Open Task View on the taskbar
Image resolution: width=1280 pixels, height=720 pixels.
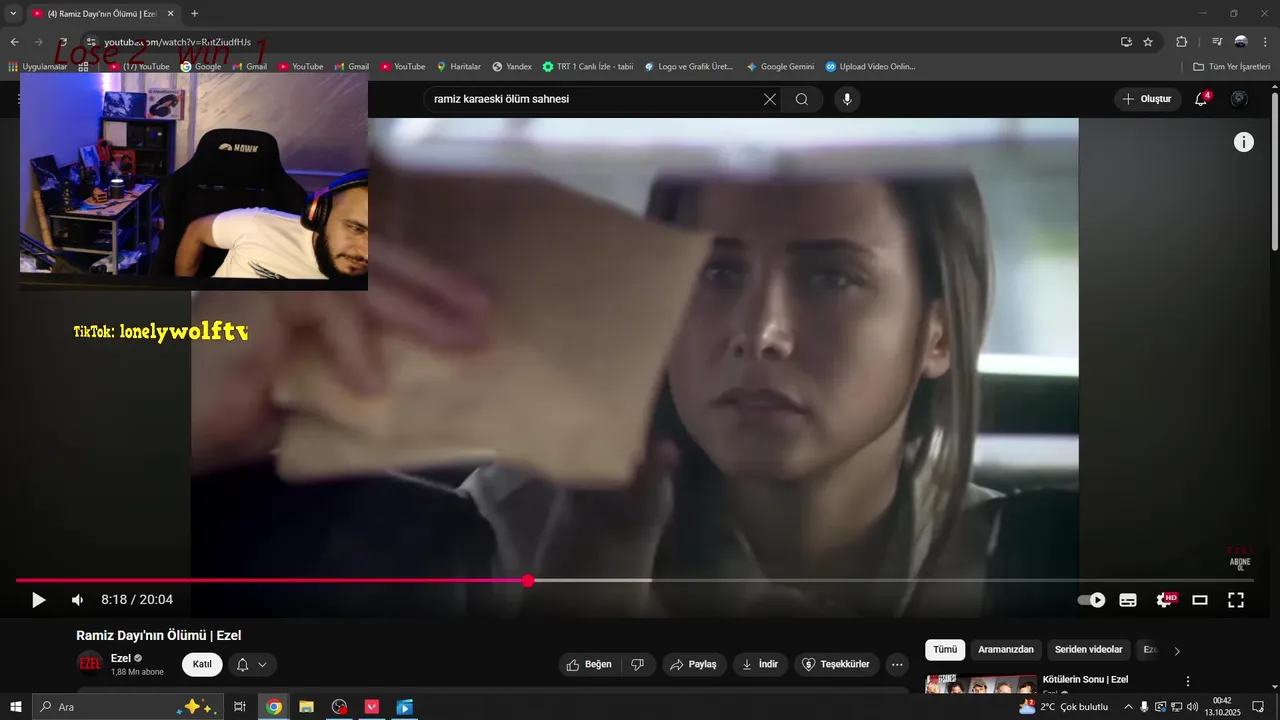click(240, 707)
